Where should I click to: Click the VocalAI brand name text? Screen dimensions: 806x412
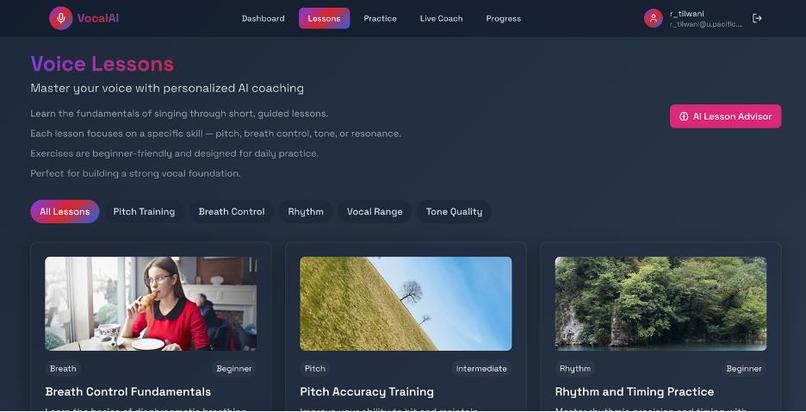coord(98,18)
